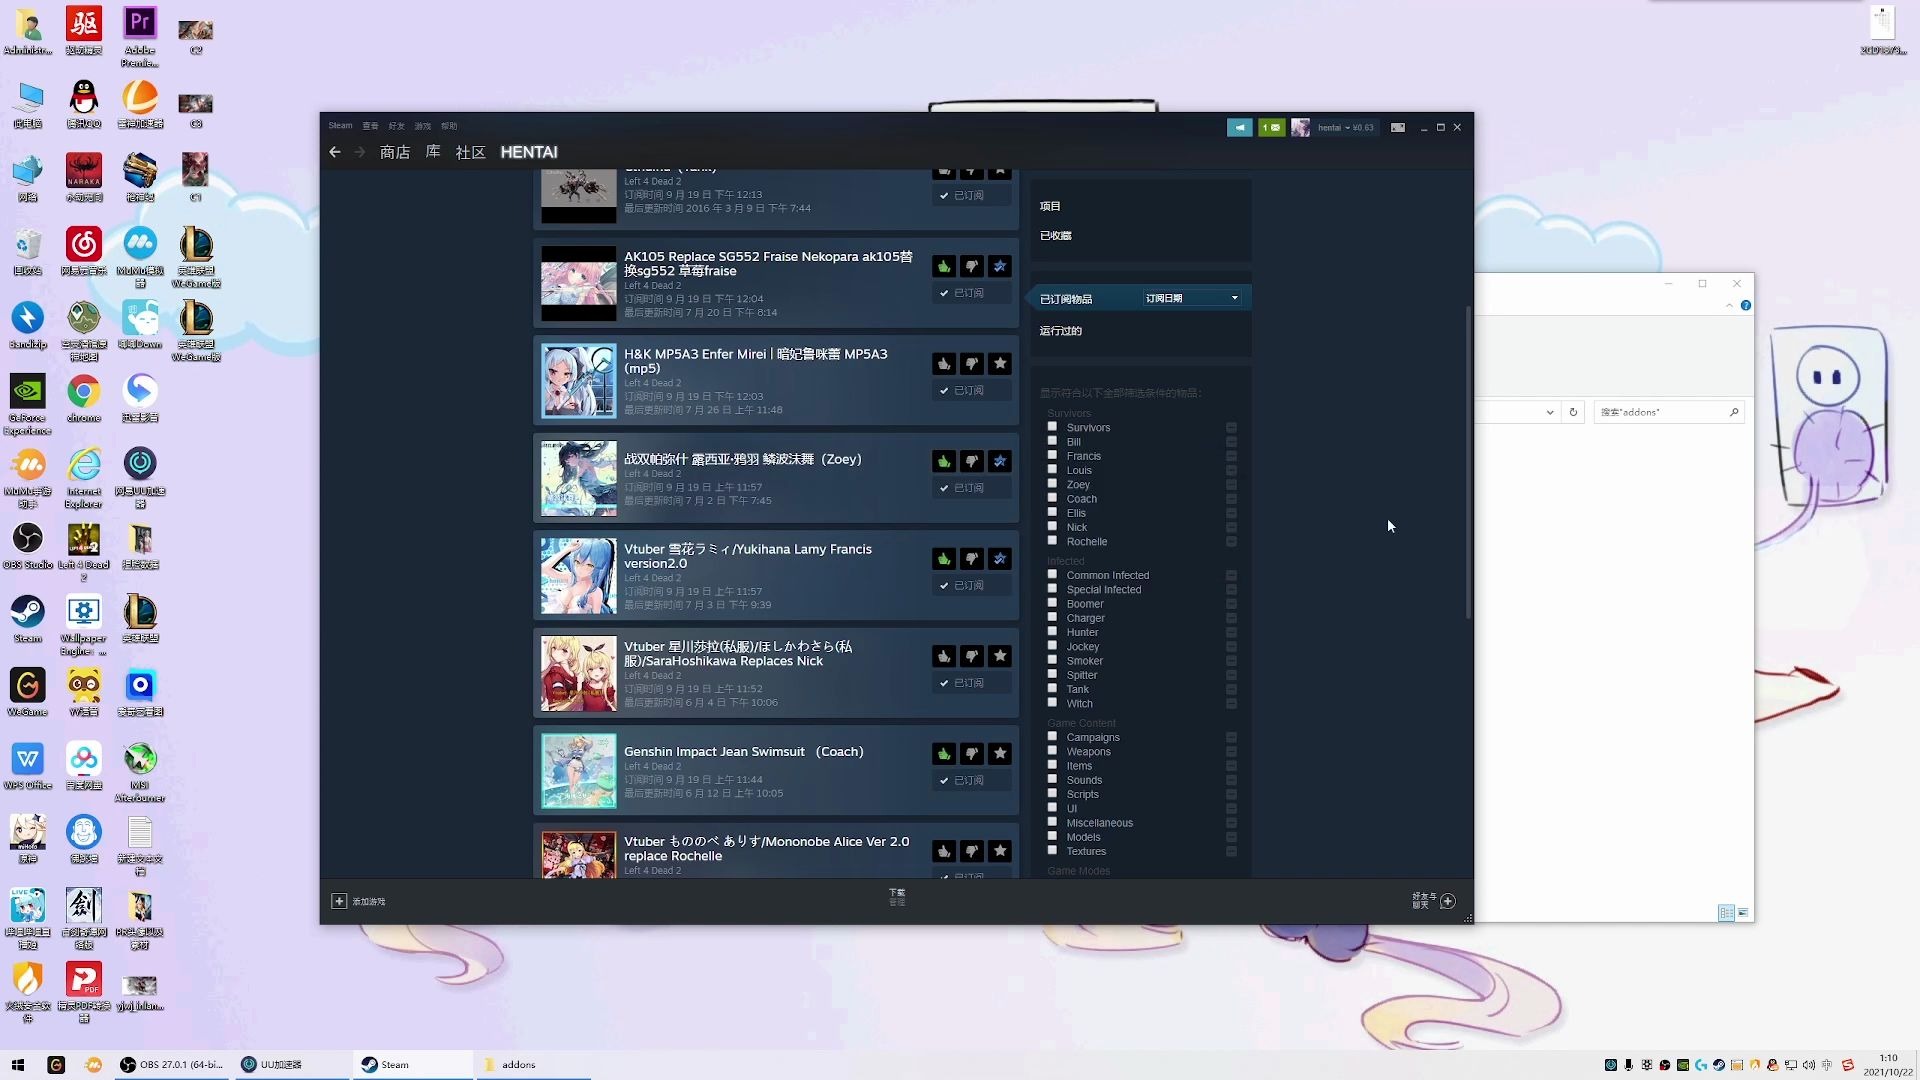Viewport: 1920px width, 1080px height.
Task: Tick the Tank infected checkbox
Action: point(1052,688)
